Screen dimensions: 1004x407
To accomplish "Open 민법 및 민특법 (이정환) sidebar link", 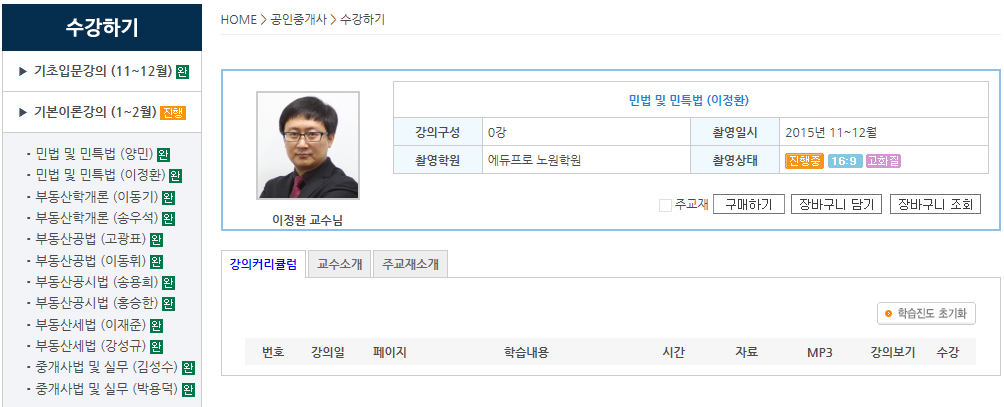I will pos(101,175).
